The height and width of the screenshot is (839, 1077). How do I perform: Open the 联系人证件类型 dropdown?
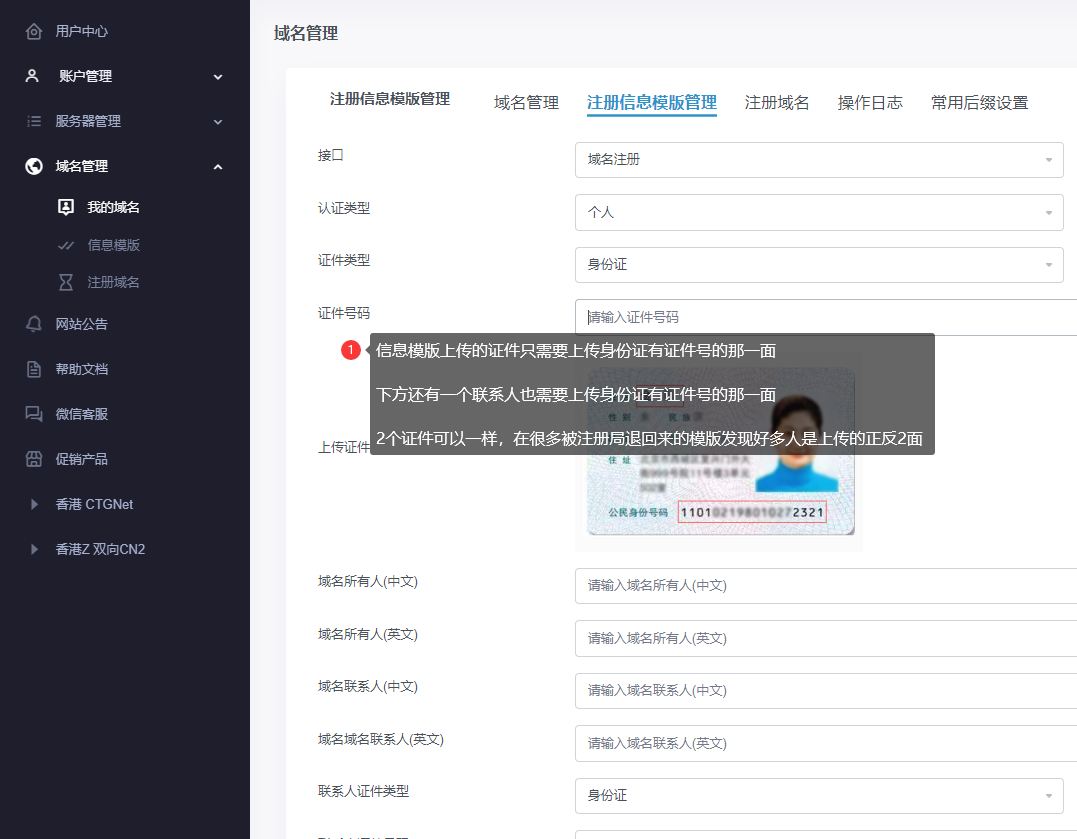click(x=819, y=796)
